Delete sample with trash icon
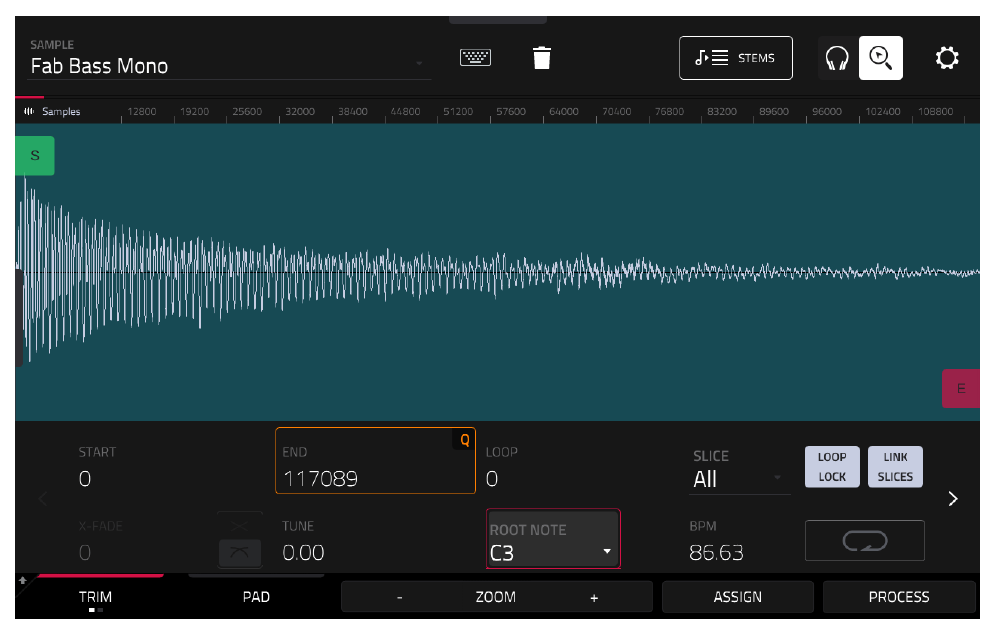 pos(542,58)
